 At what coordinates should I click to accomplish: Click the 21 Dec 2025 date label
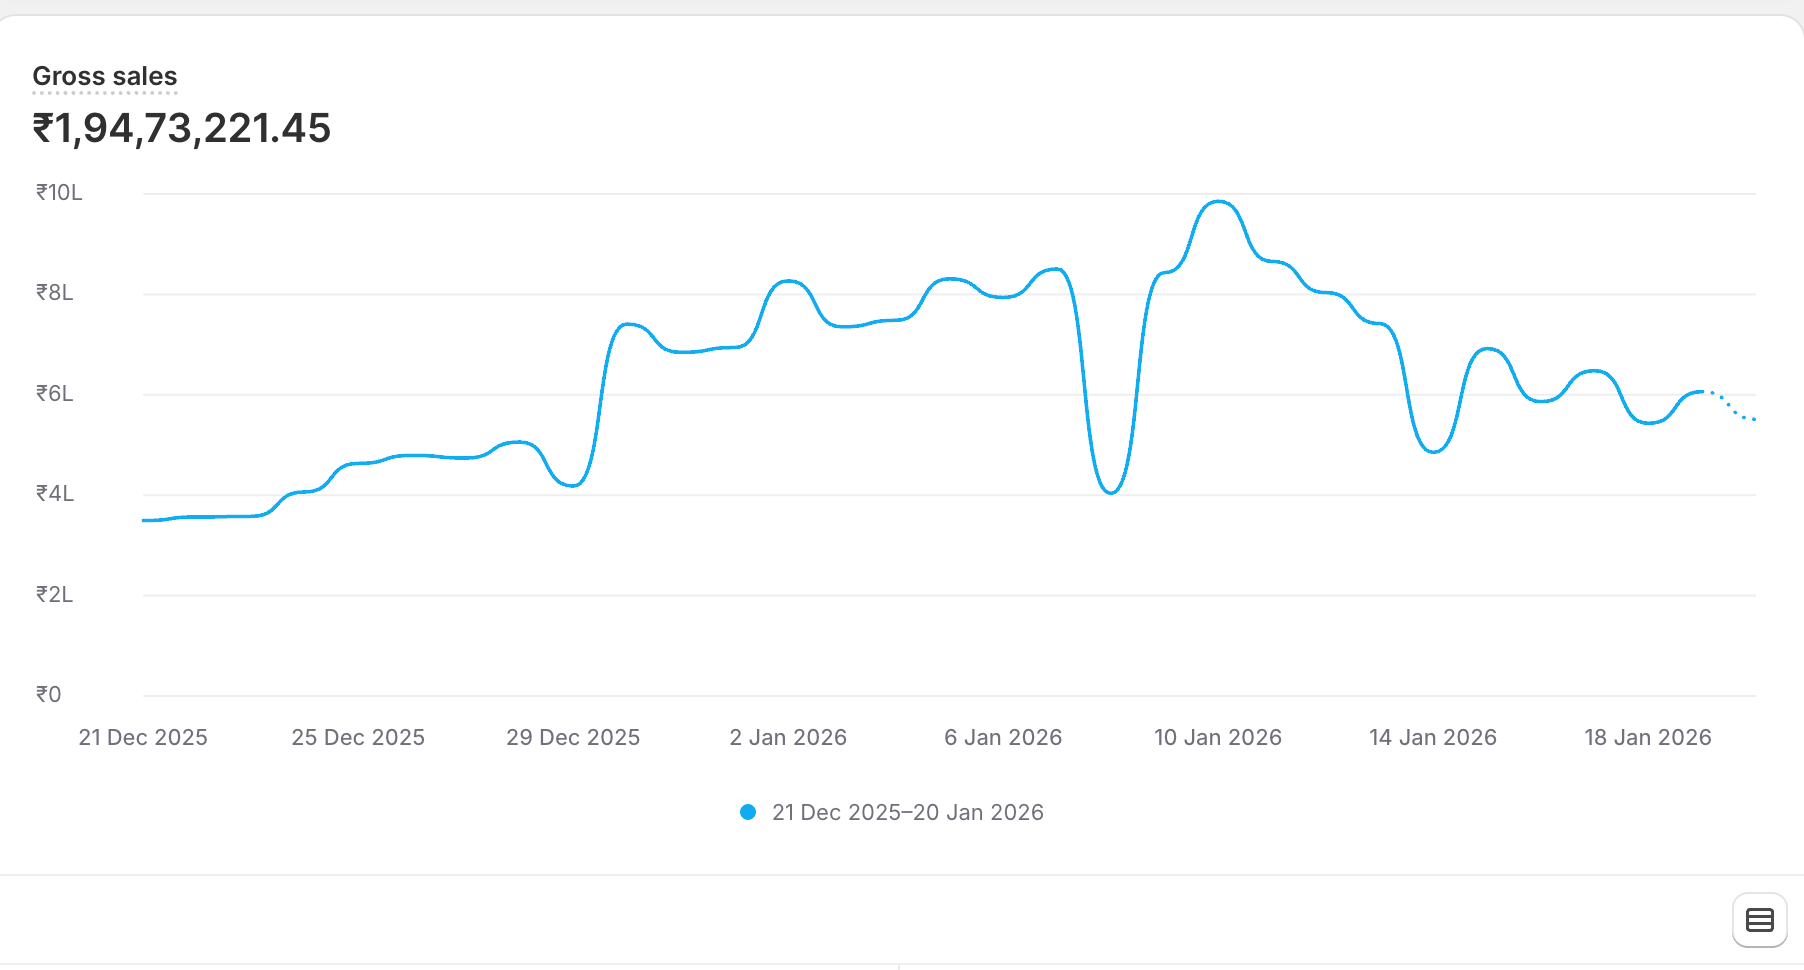coord(143,738)
